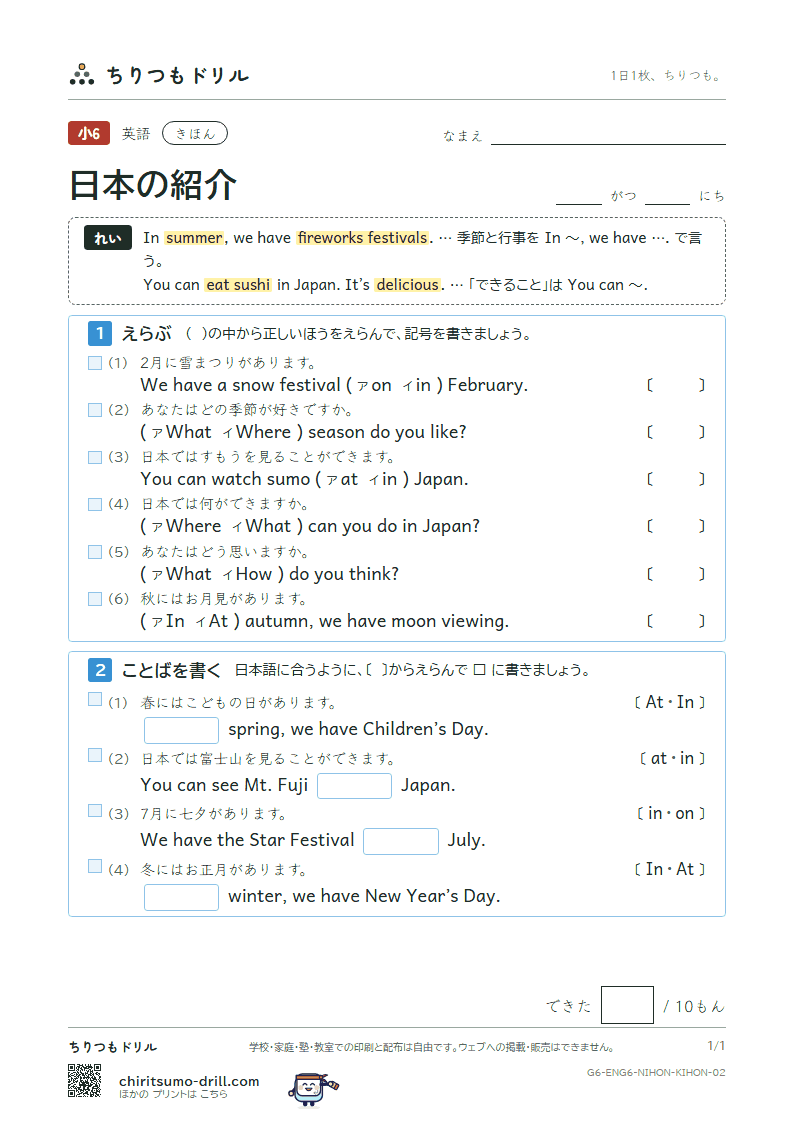Click the えらぶ section heading
Viewport: 794px width, 1123px height.
[x=147, y=333]
